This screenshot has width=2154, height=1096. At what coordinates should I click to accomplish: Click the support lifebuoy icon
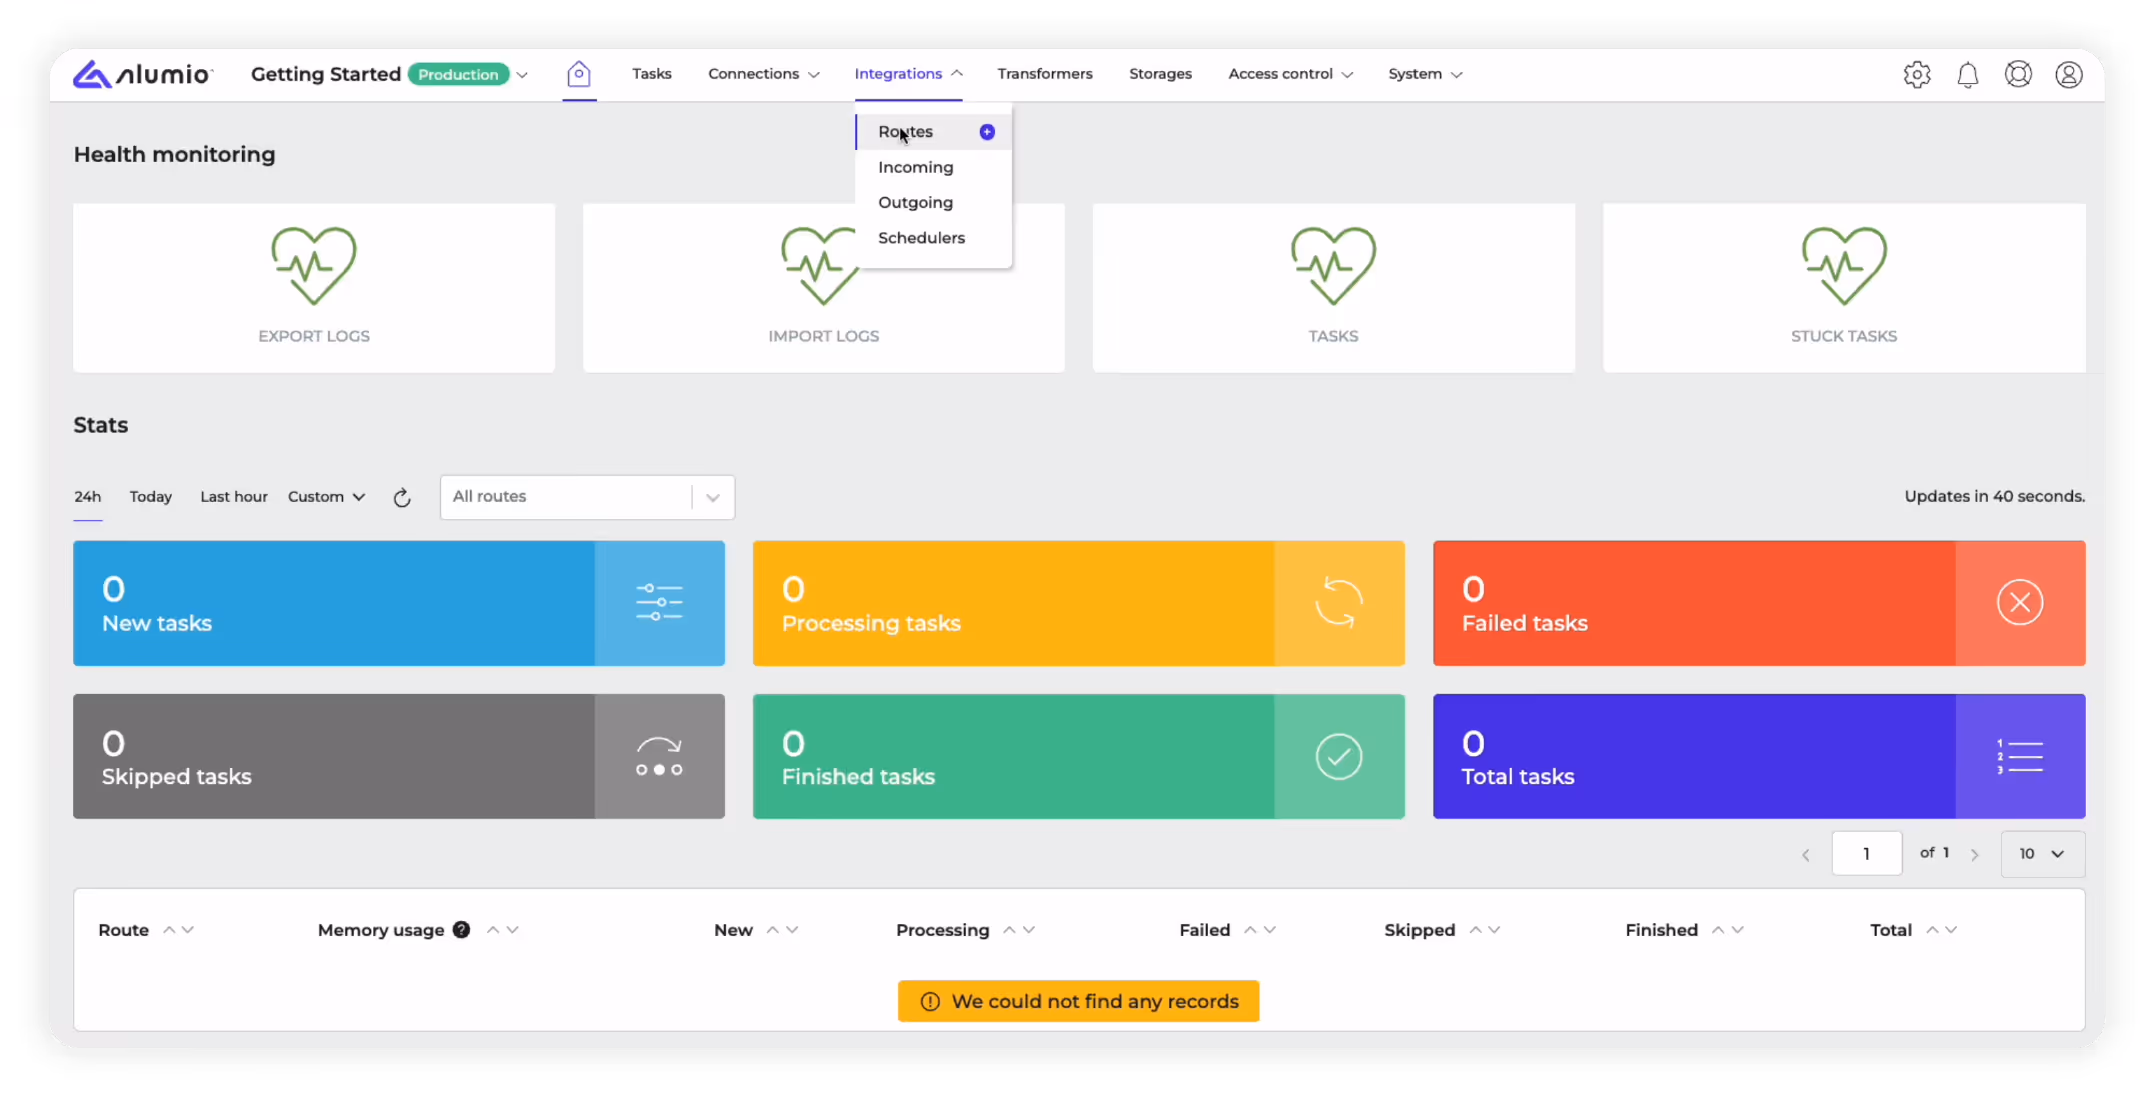pos(2018,75)
